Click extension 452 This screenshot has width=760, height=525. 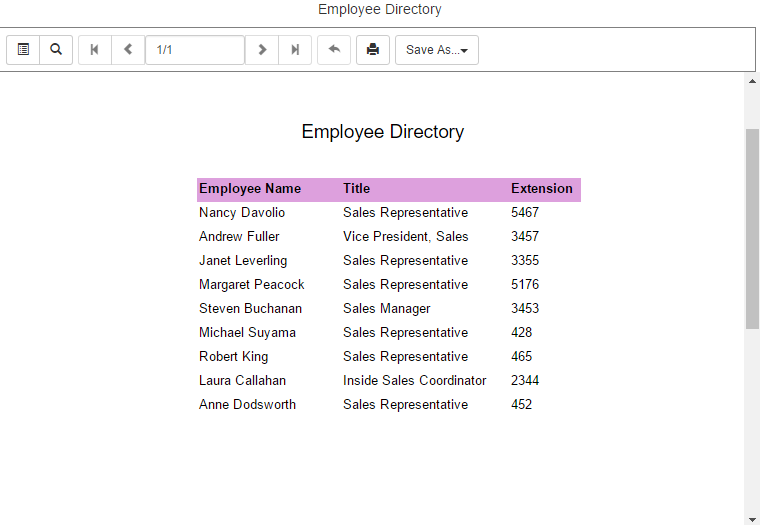522,404
